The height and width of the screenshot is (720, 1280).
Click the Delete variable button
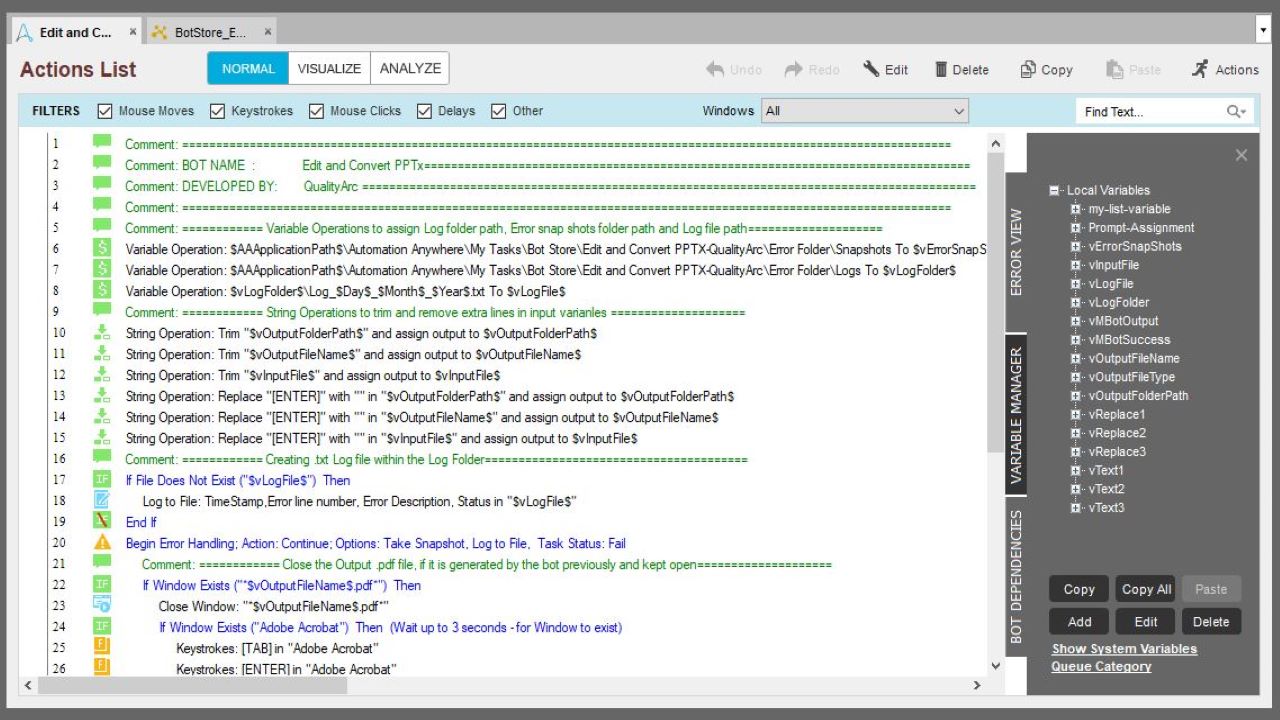point(1211,621)
